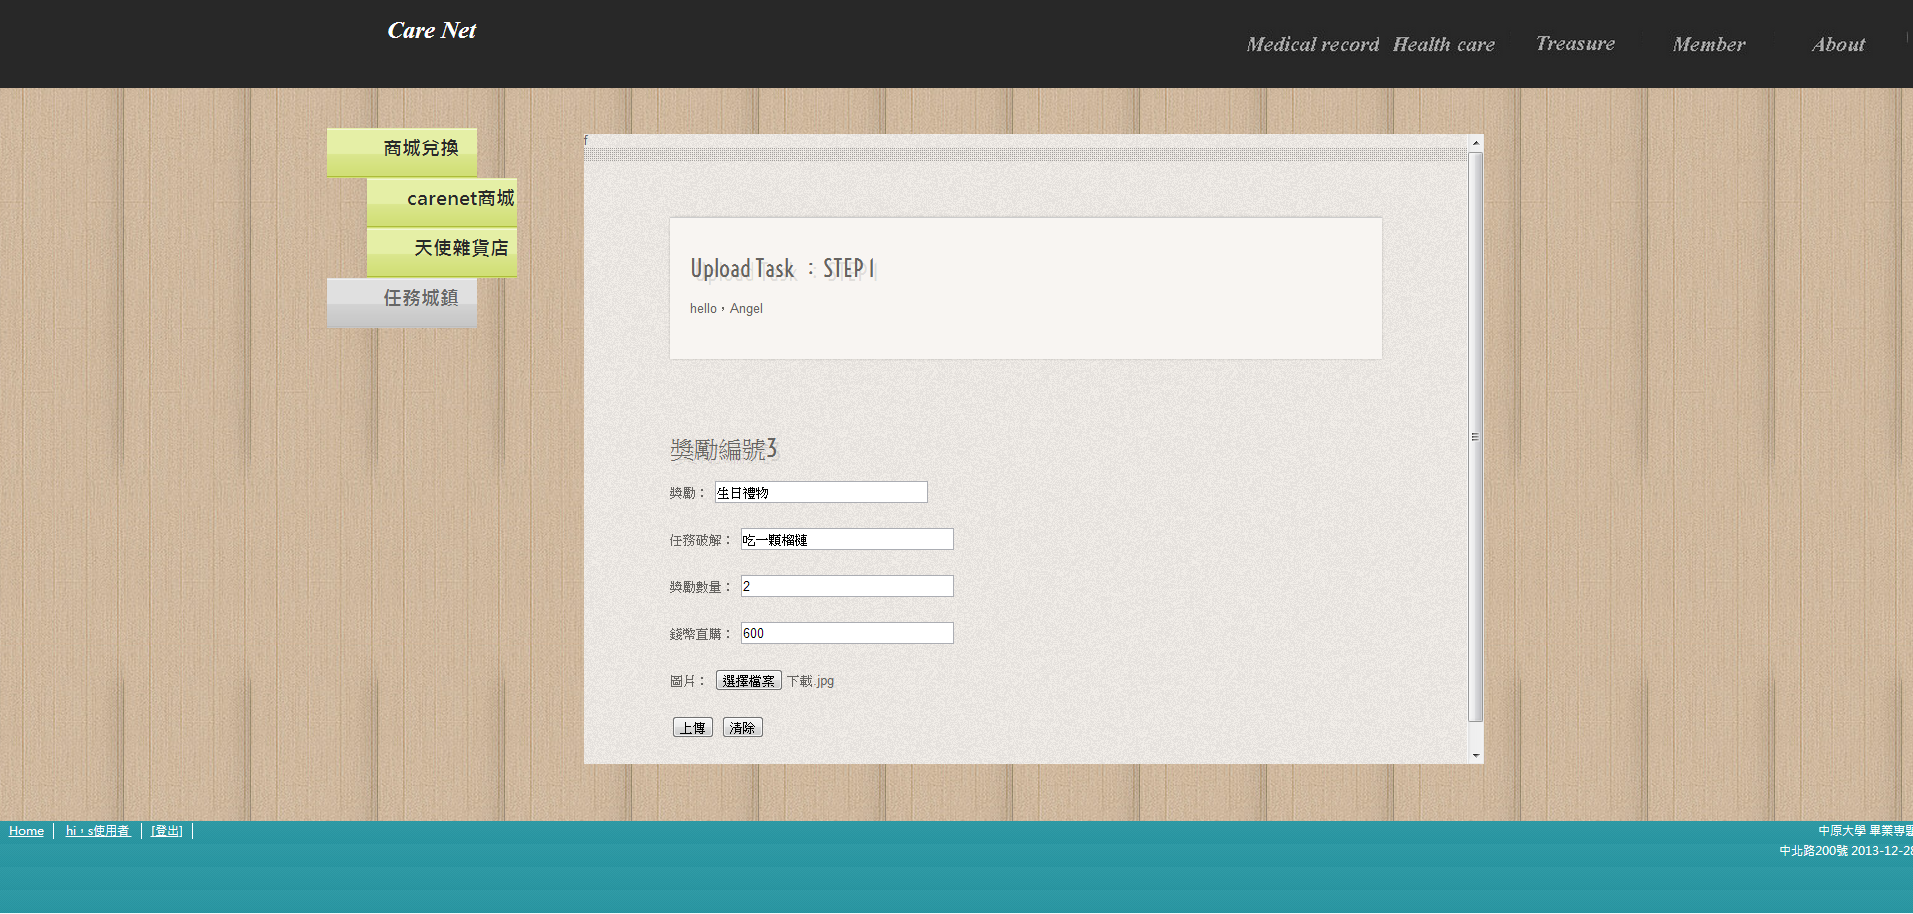Click the 錢幣直購 field showing 600

point(847,634)
